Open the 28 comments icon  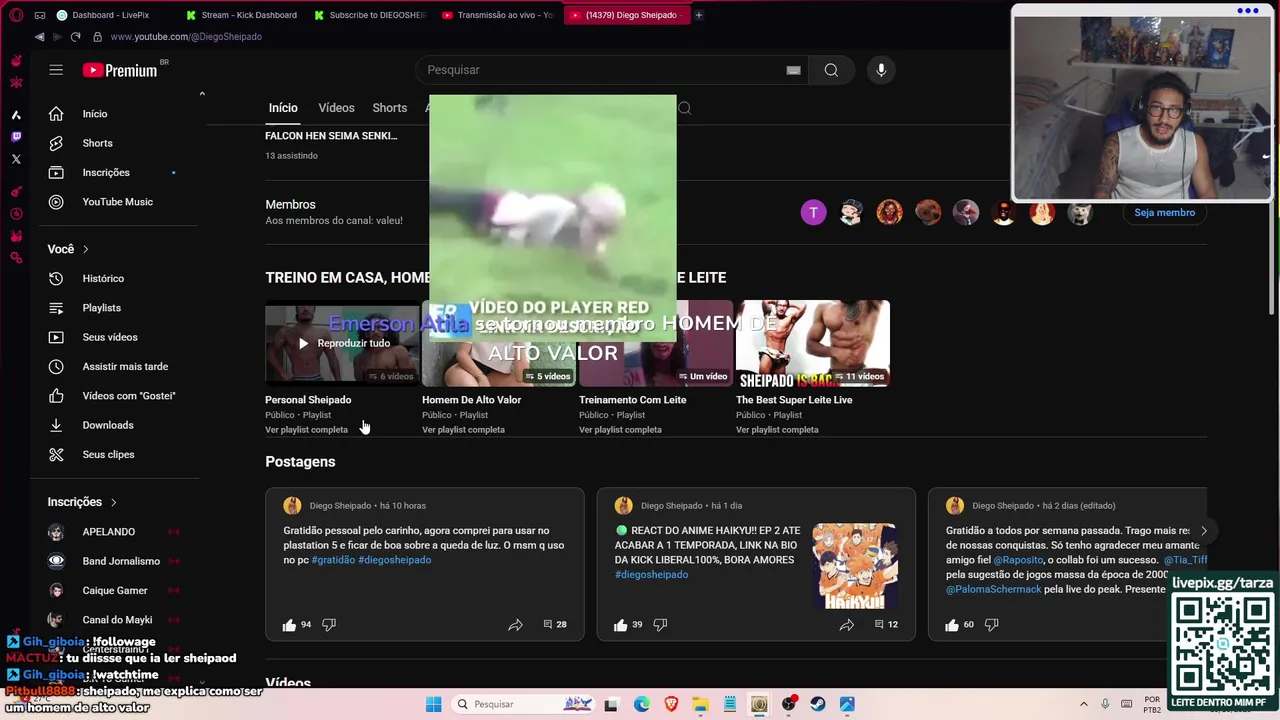[x=548, y=625]
